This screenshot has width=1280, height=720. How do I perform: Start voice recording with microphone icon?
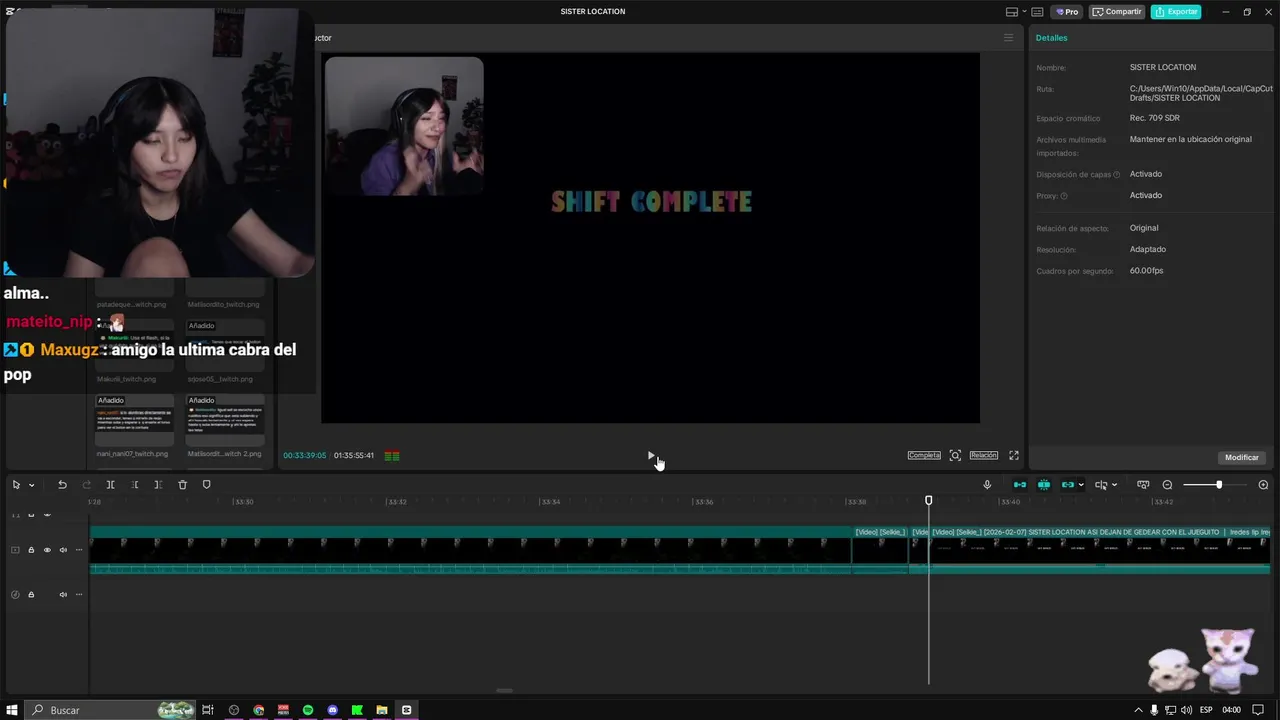click(x=987, y=485)
